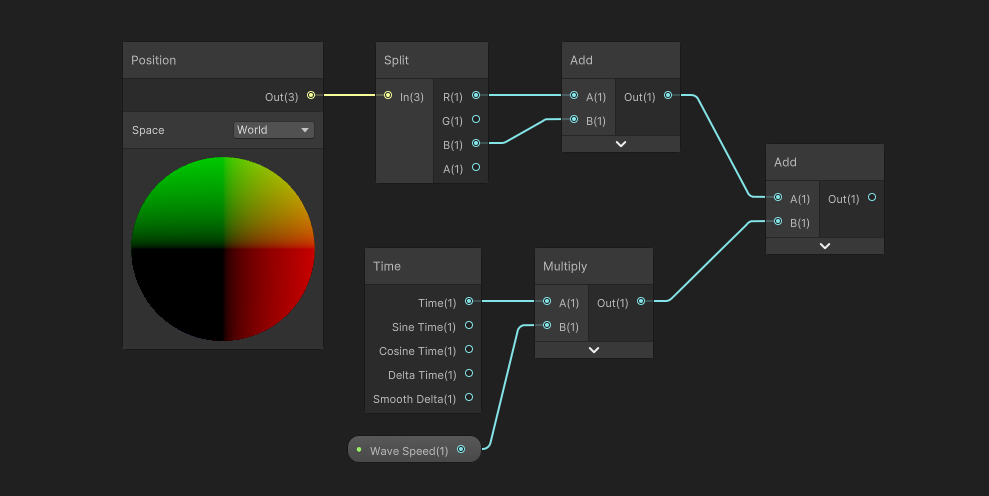Viewport: 989px width, 496px height.
Task: Click the Cosine Time(1) output port
Action: [469, 350]
